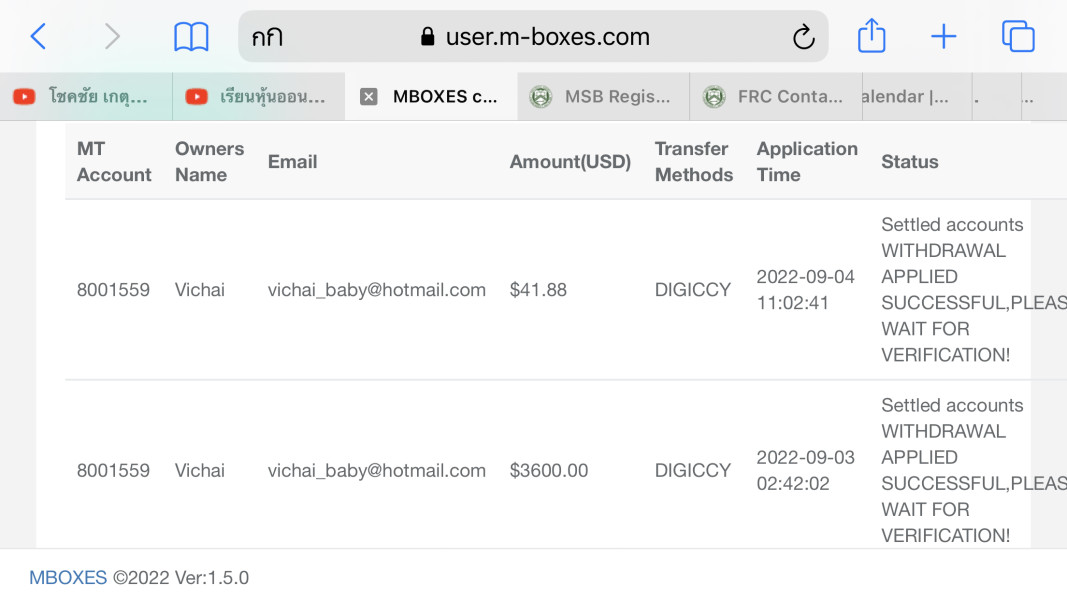
Task: Open the share sheet icon
Action: click(872, 35)
